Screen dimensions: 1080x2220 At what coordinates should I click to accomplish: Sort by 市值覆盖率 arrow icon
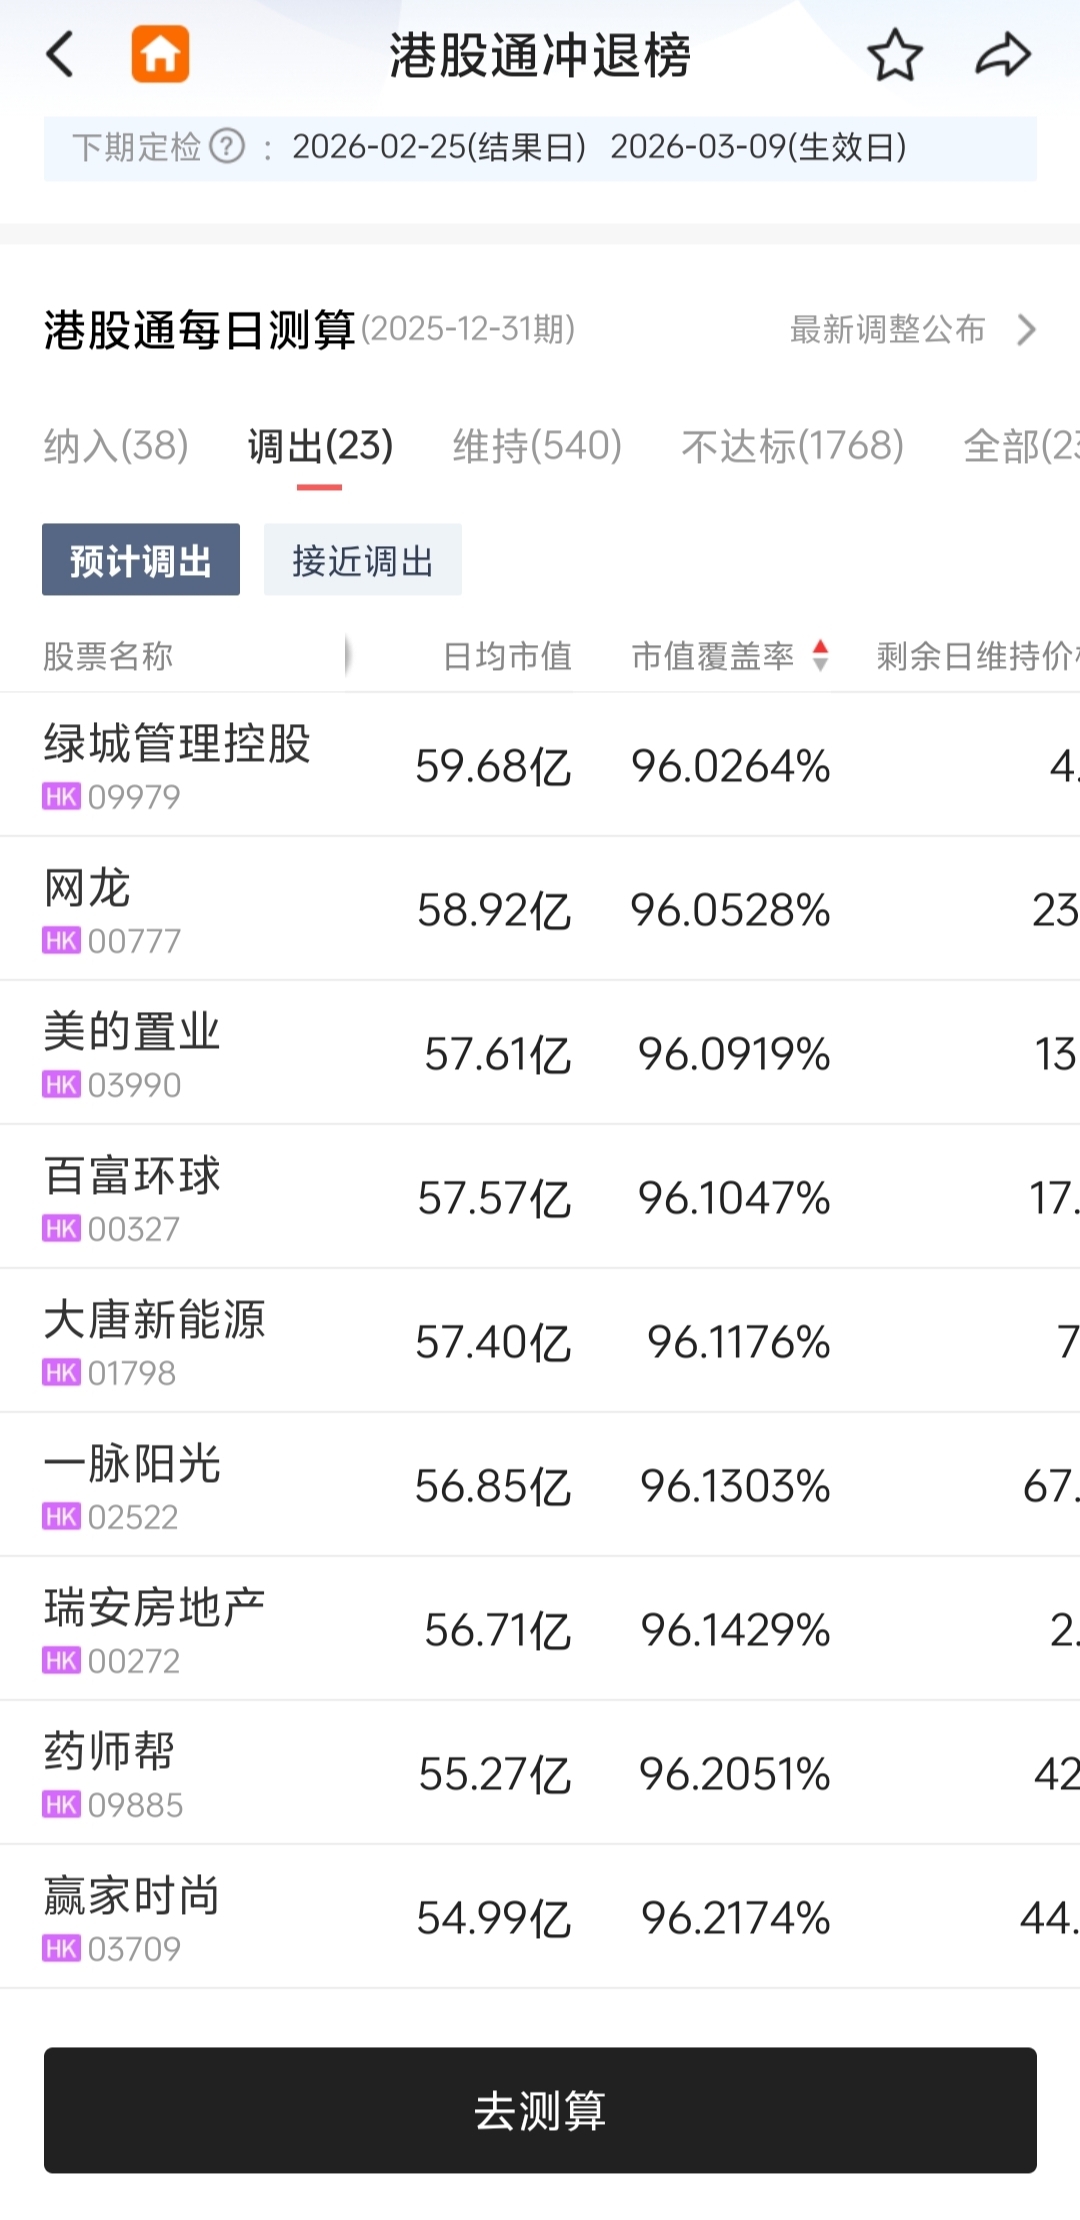click(x=820, y=656)
